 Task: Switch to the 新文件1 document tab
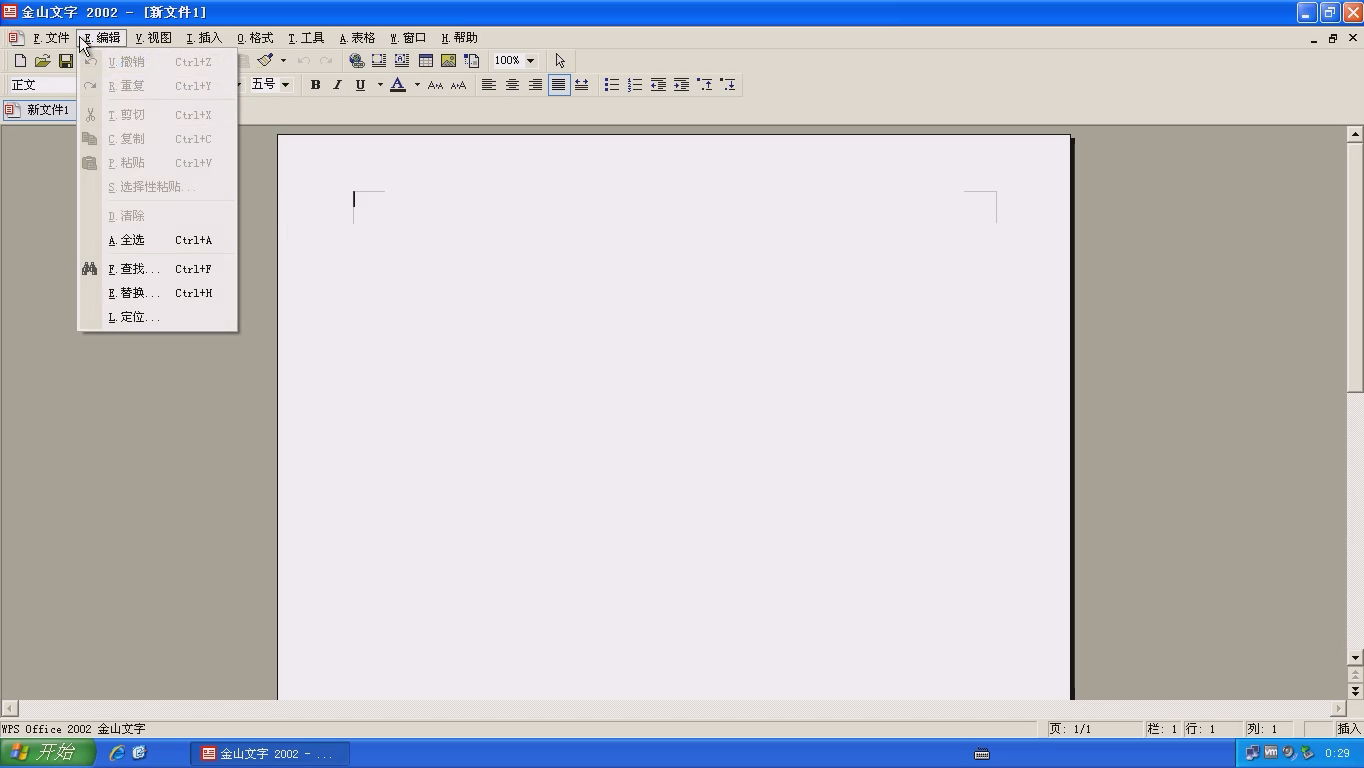(39, 110)
